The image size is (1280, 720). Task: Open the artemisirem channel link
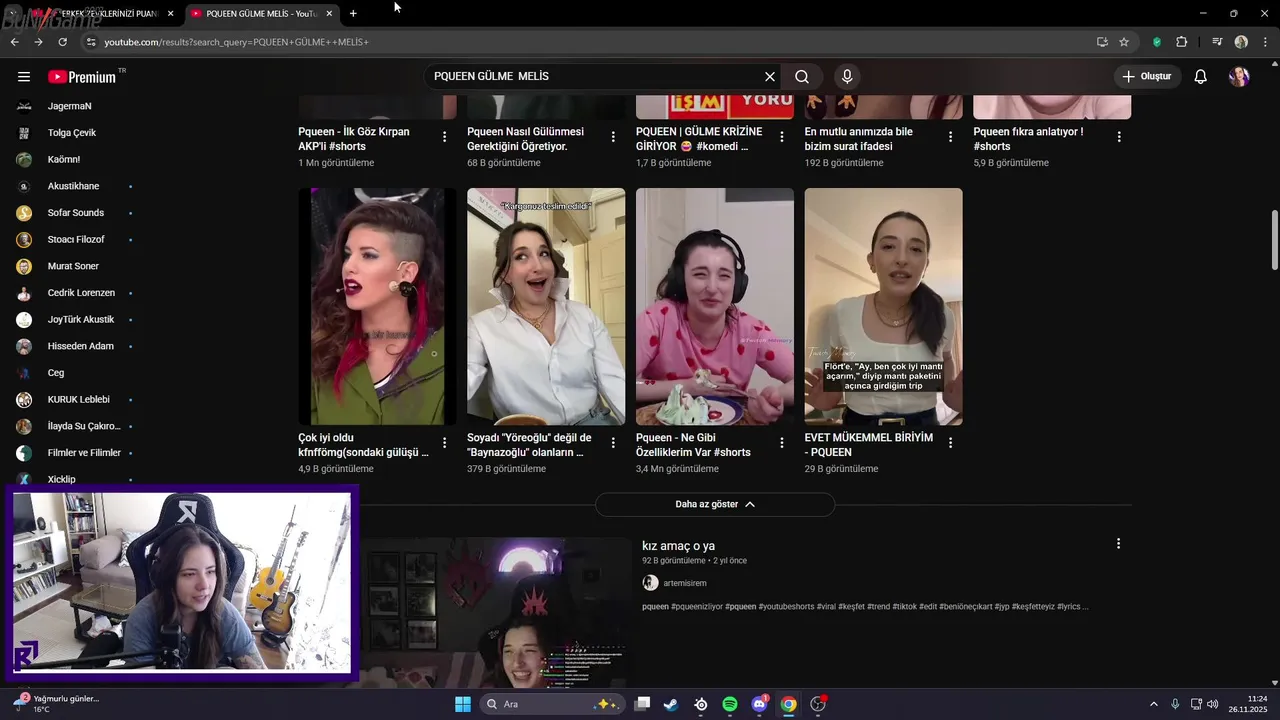(x=685, y=583)
